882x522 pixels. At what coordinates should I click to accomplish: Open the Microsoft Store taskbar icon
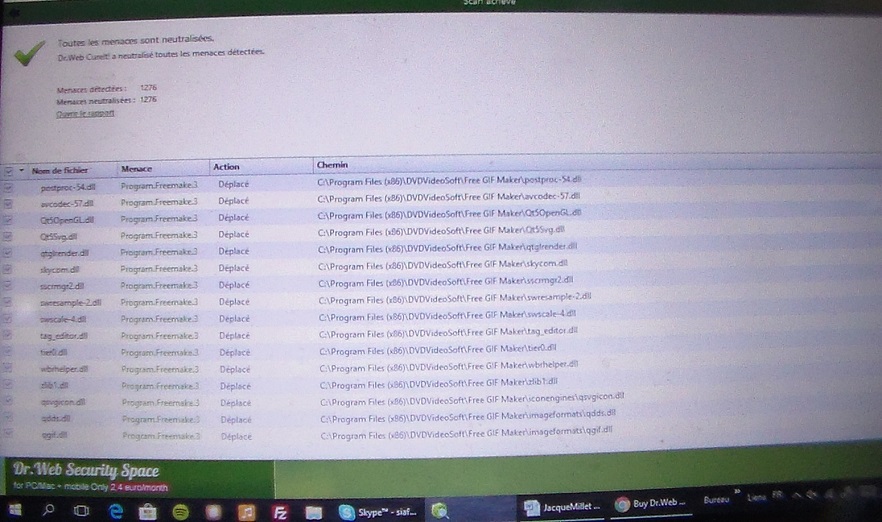[148, 512]
